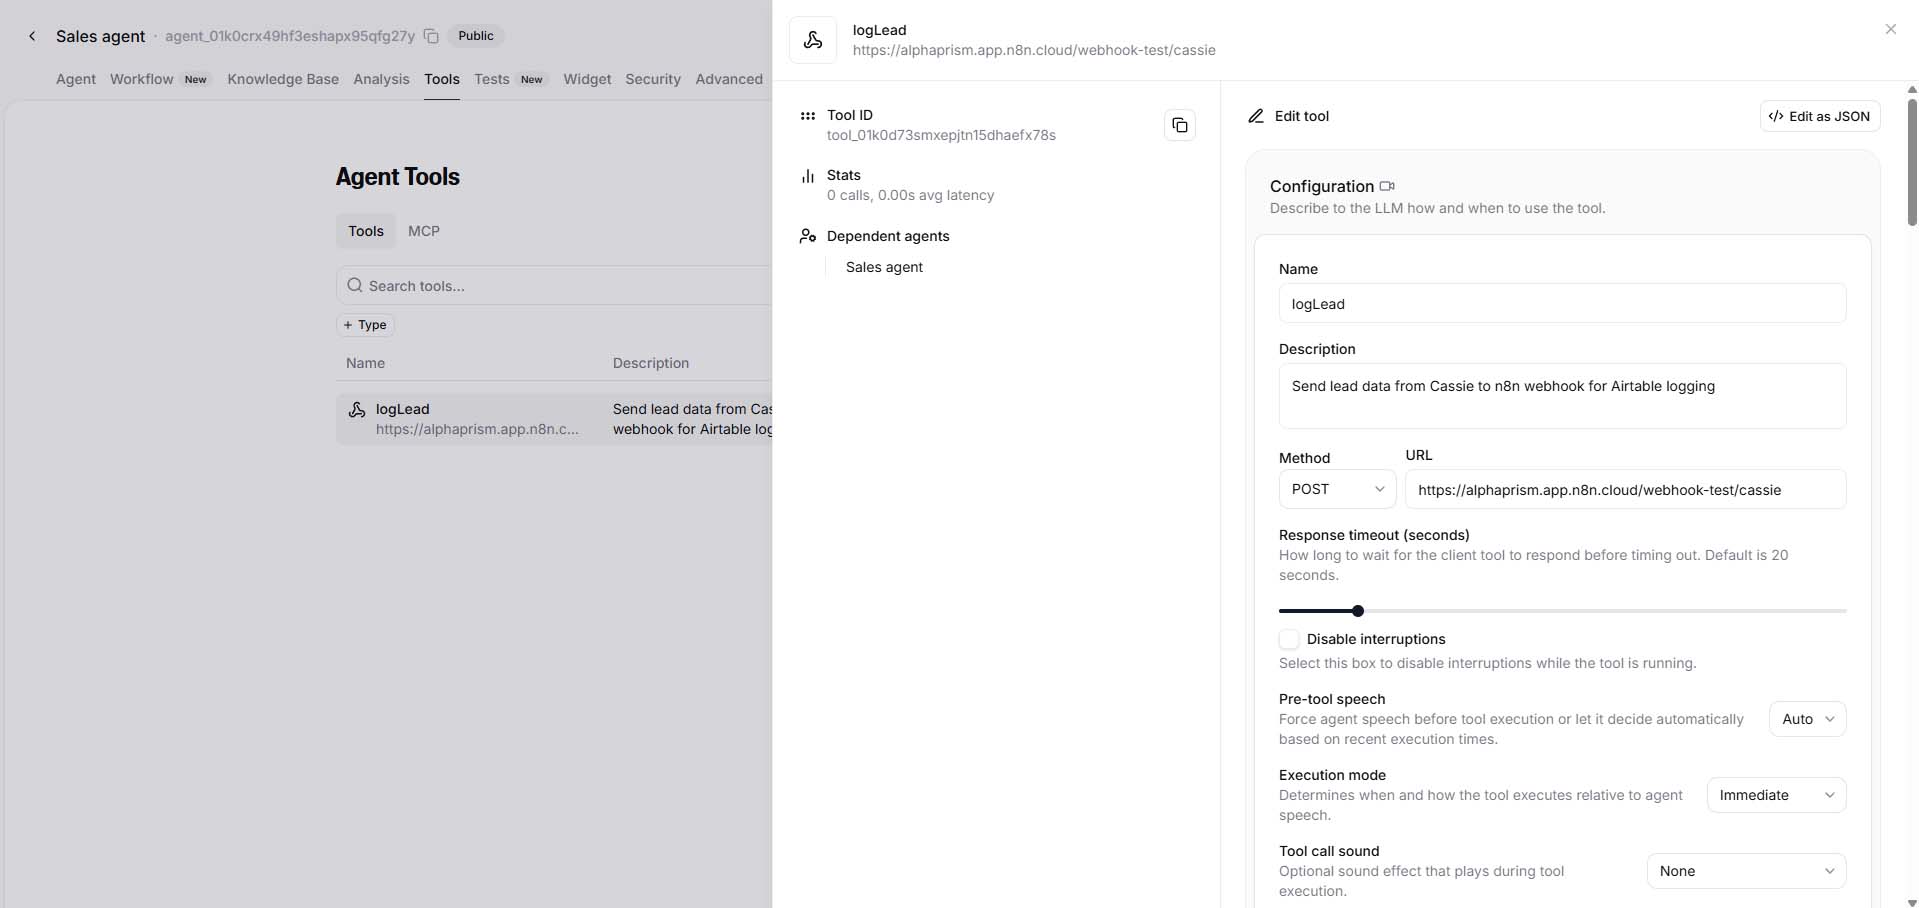Switch to the Agent tab
Viewport: 1919px width, 908px height.
point(76,79)
